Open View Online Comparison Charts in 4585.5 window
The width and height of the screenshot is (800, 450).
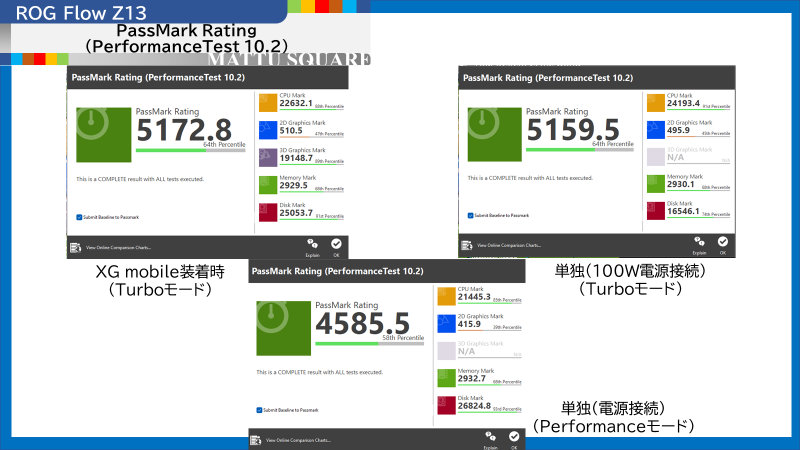(x=298, y=440)
